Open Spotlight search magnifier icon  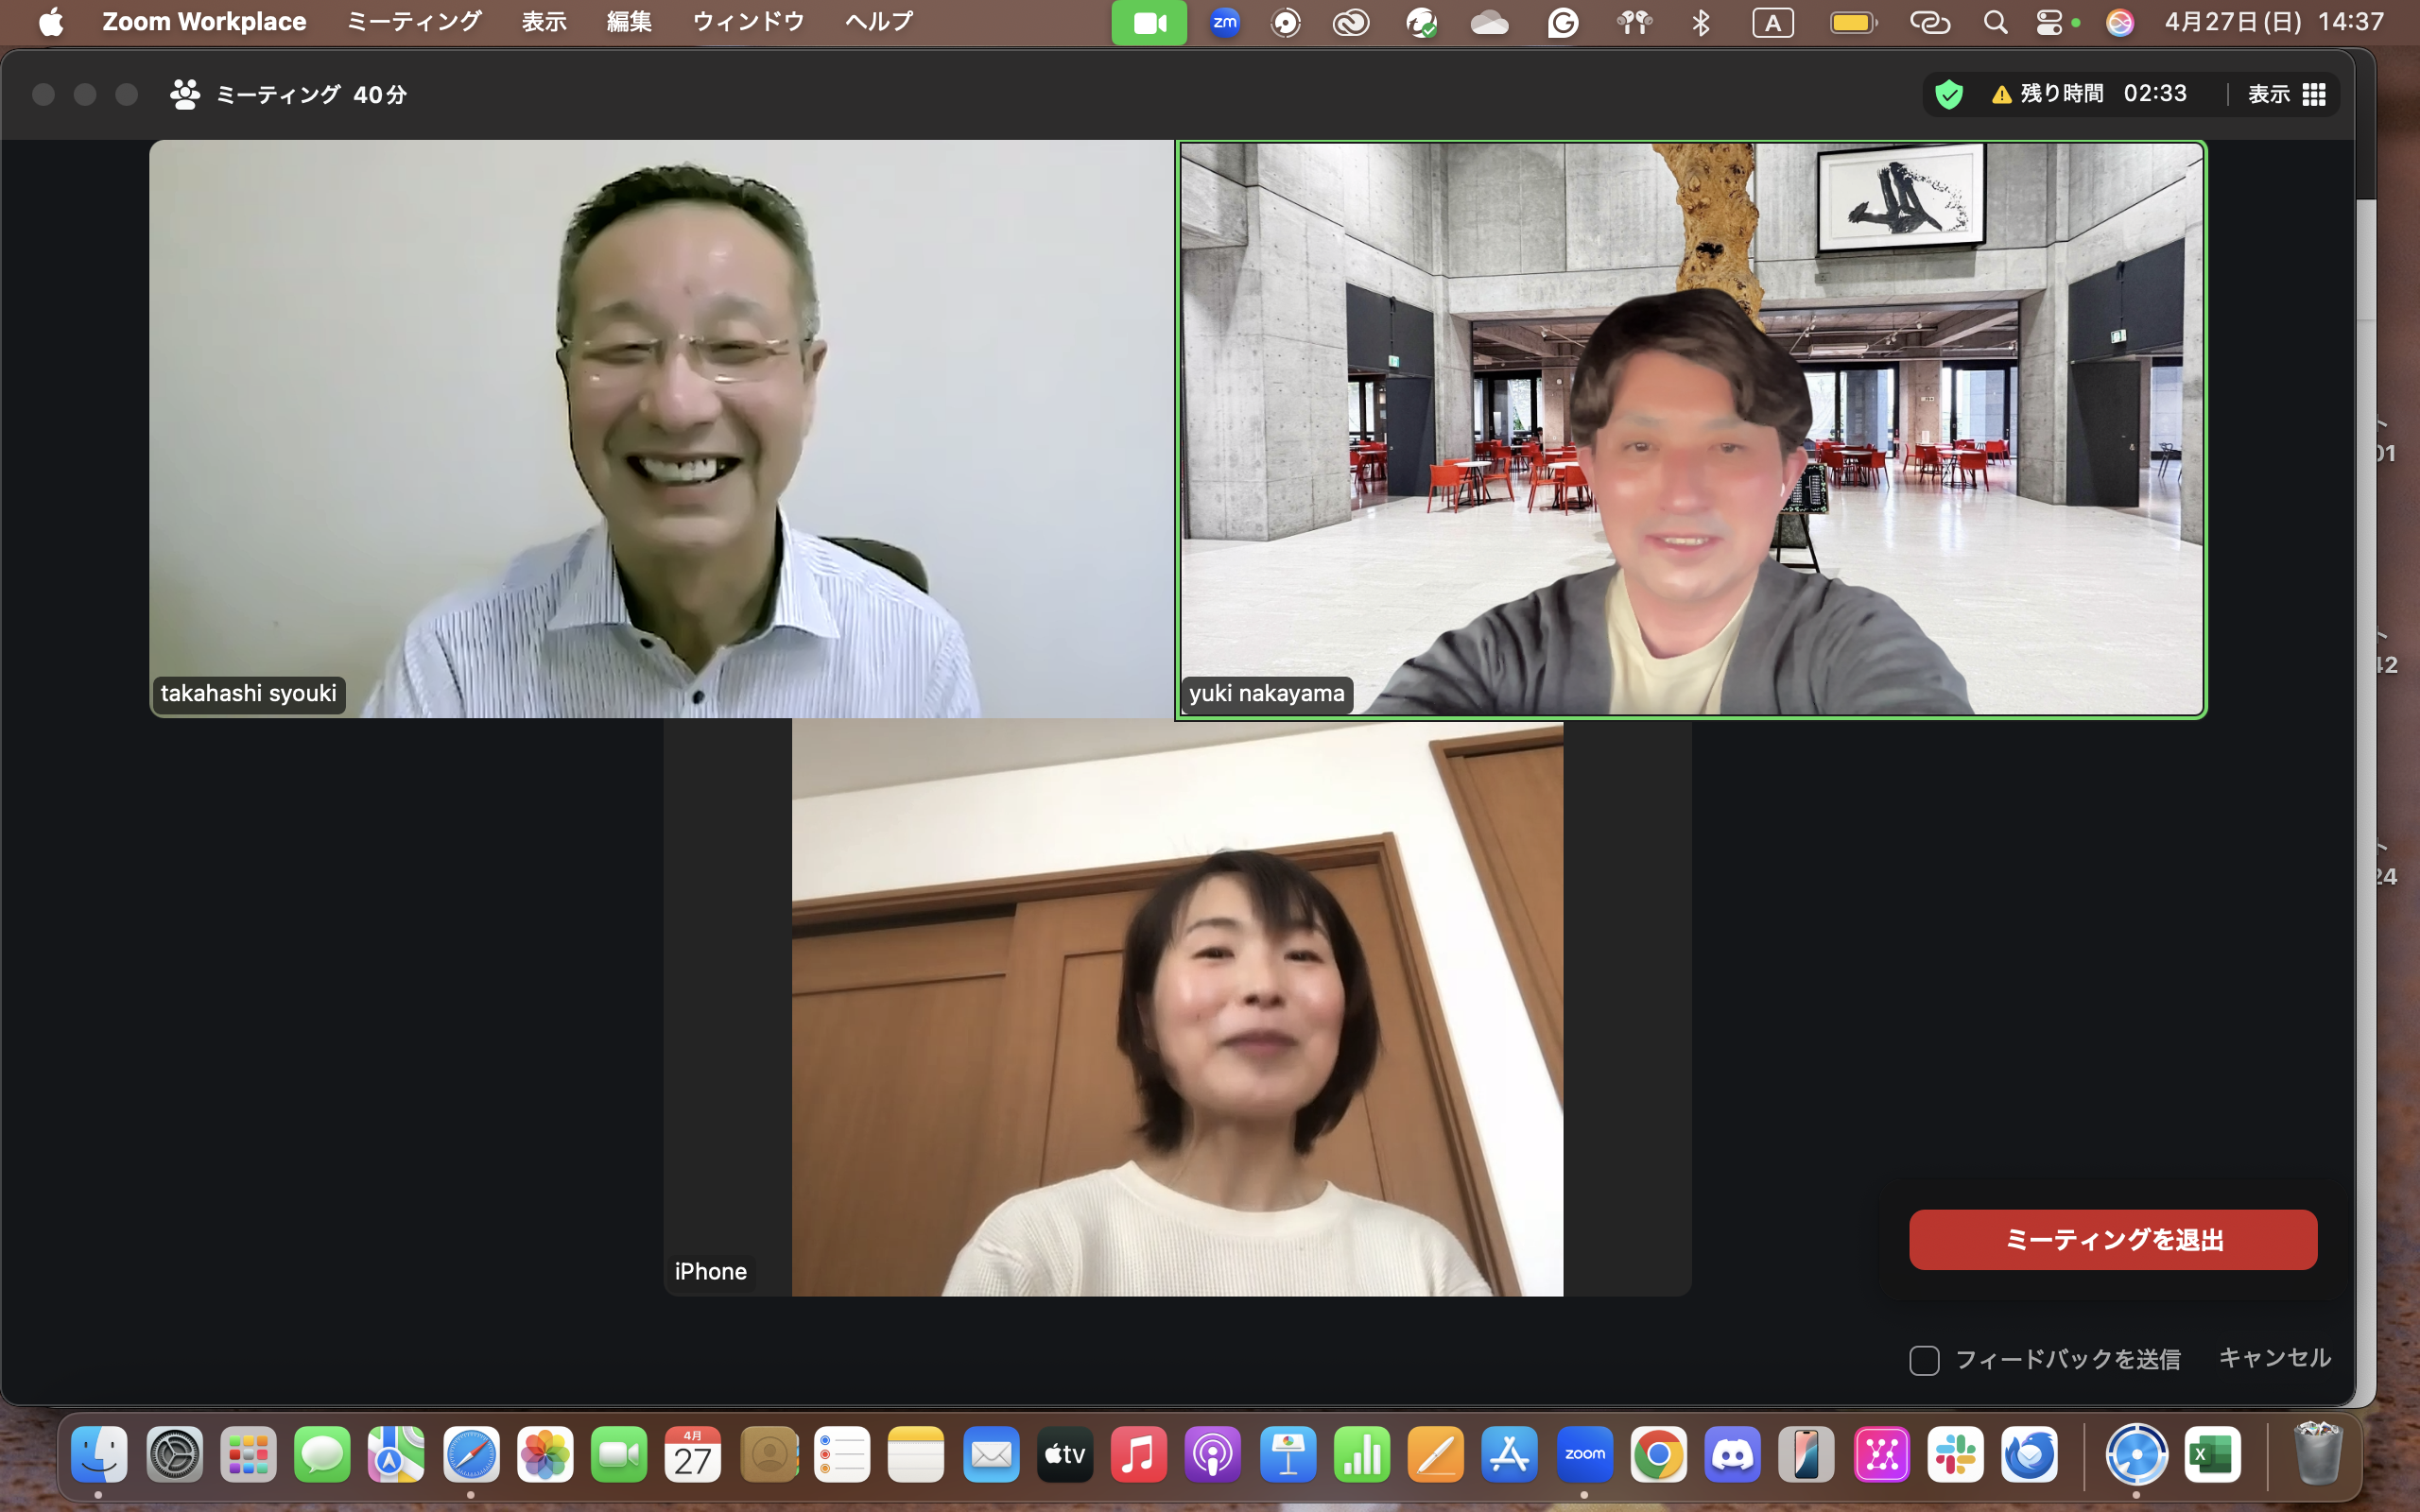pos(1995,22)
